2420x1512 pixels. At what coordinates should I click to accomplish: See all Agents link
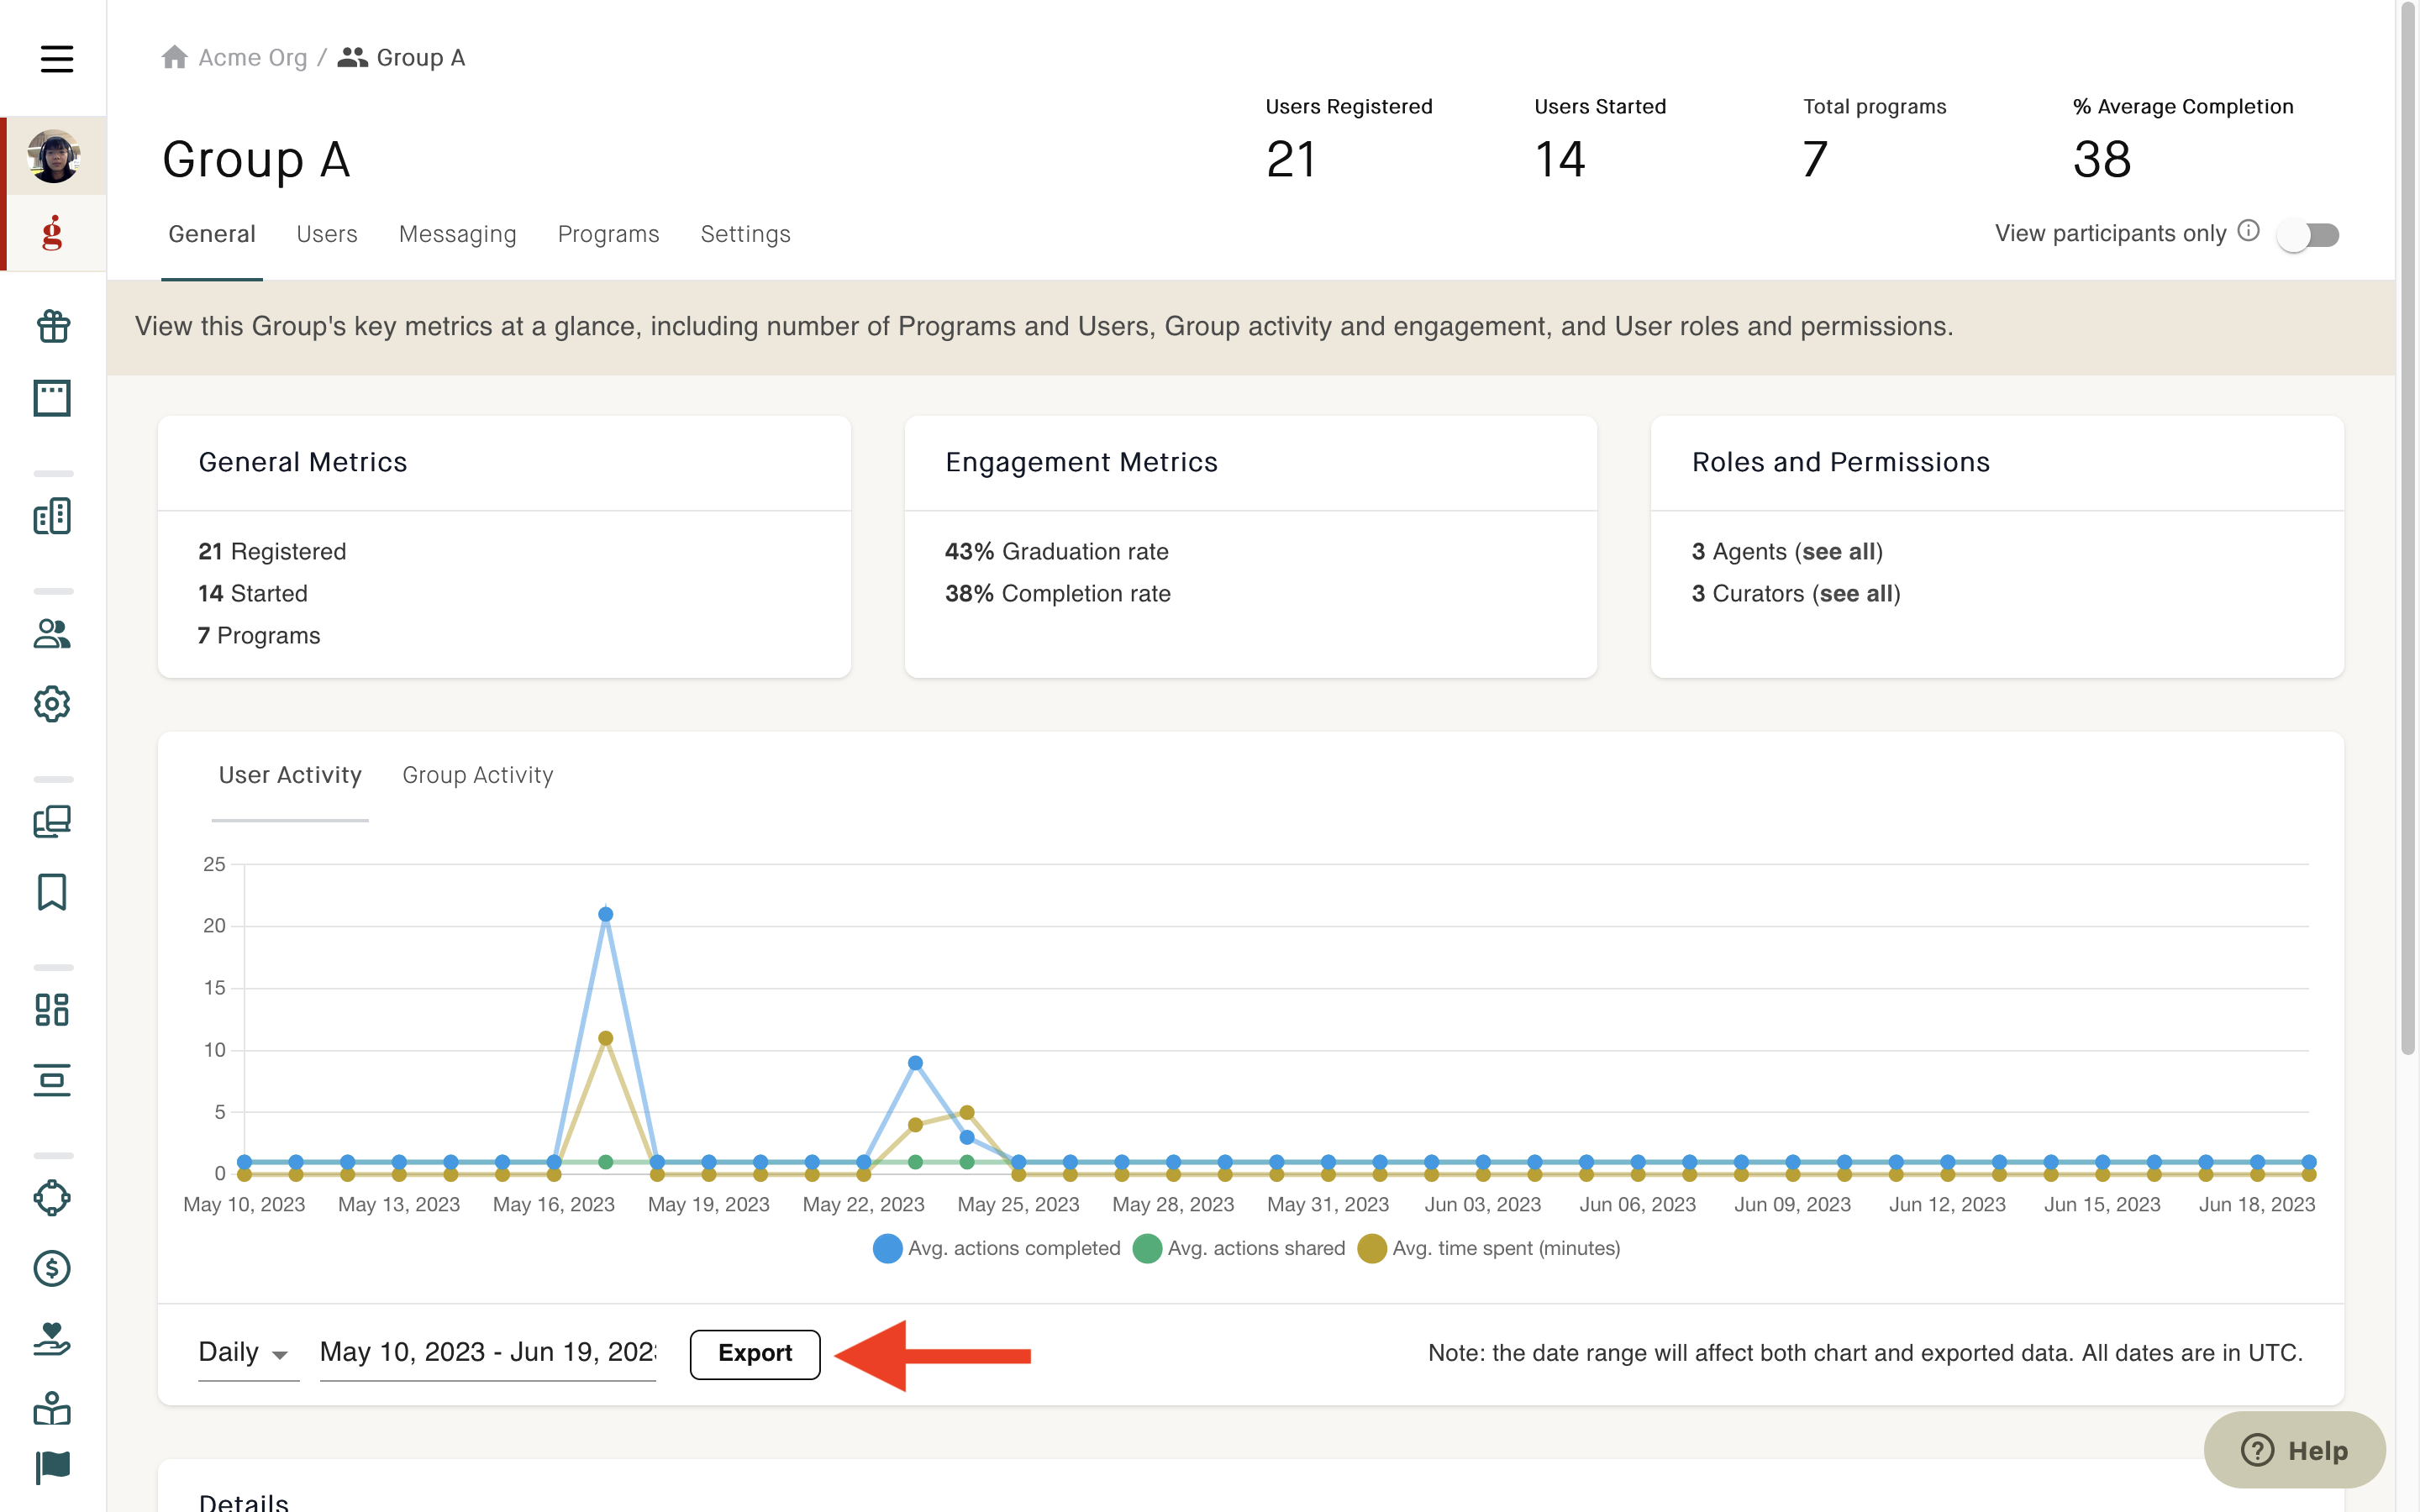pyautogui.click(x=1840, y=551)
